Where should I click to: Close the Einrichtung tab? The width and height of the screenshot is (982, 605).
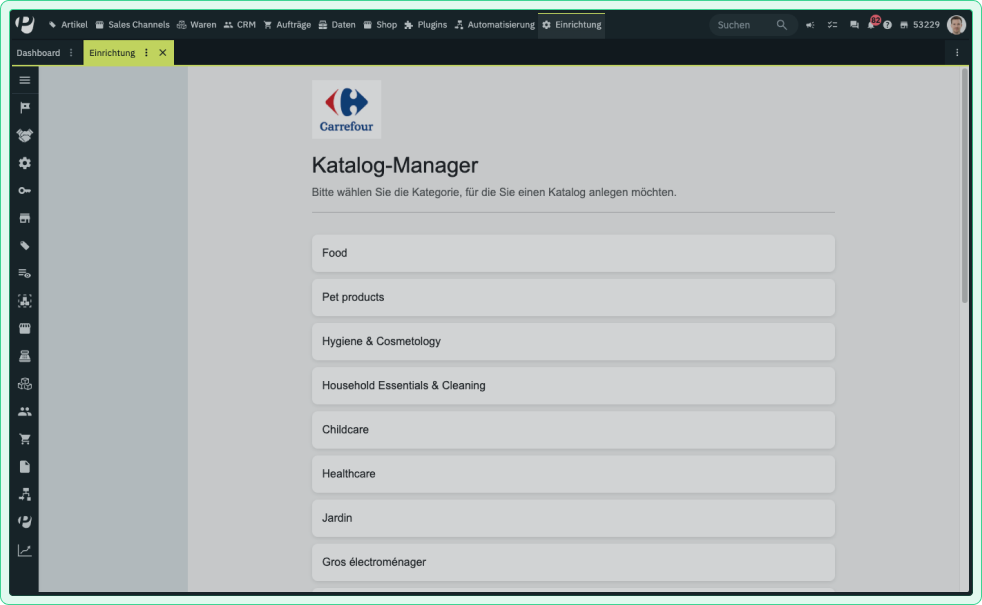163,53
